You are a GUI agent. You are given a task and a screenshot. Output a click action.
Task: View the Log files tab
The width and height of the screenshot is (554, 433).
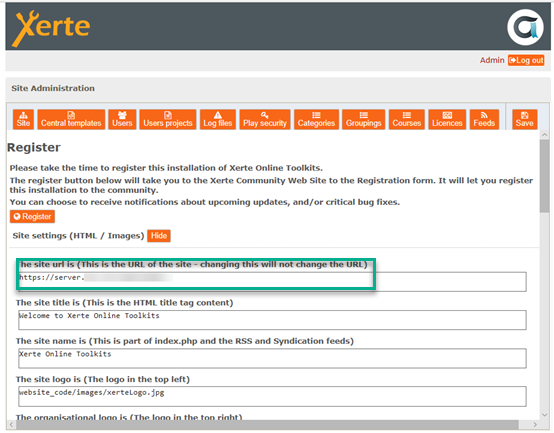[x=218, y=119]
